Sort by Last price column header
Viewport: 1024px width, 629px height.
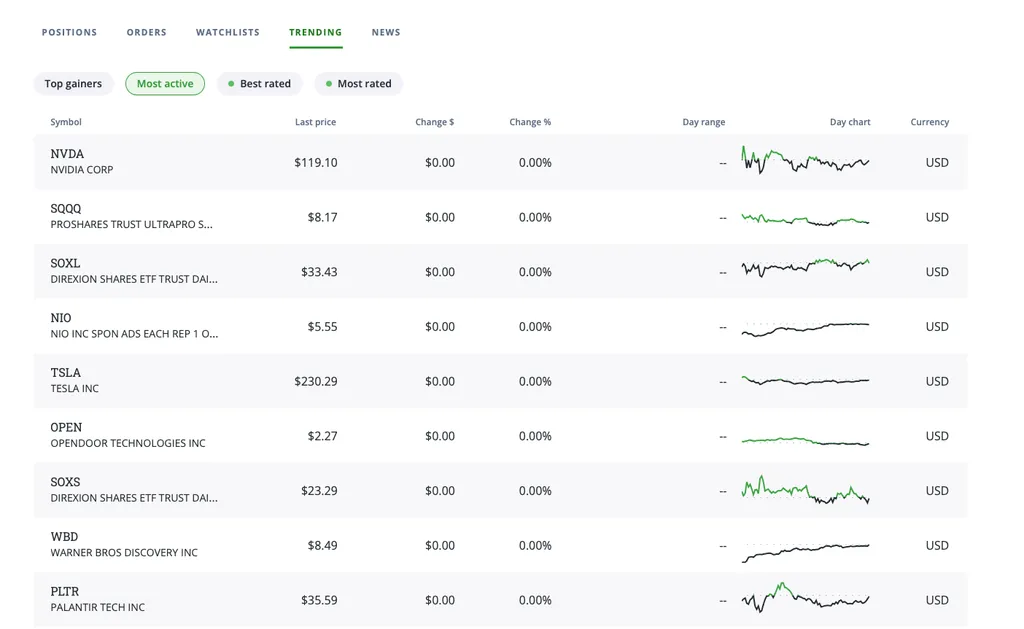(x=315, y=122)
